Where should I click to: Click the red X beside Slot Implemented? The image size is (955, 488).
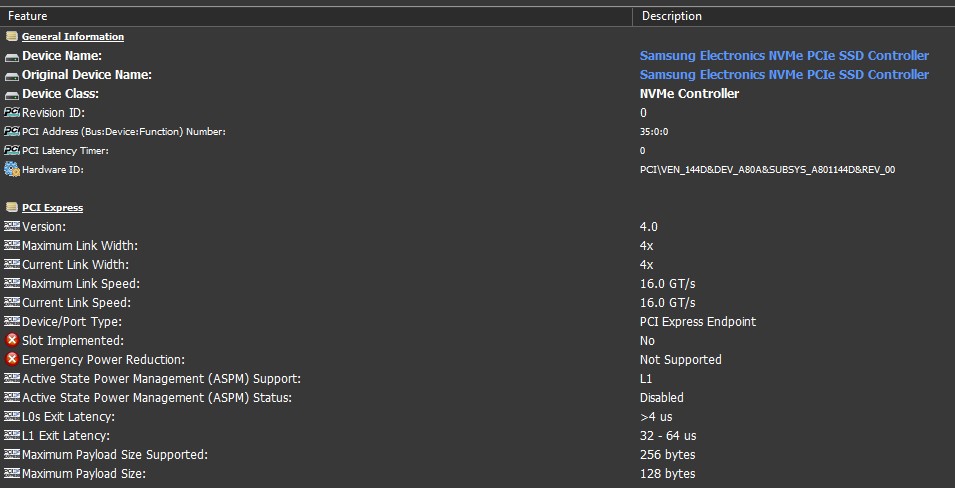(12, 340)
